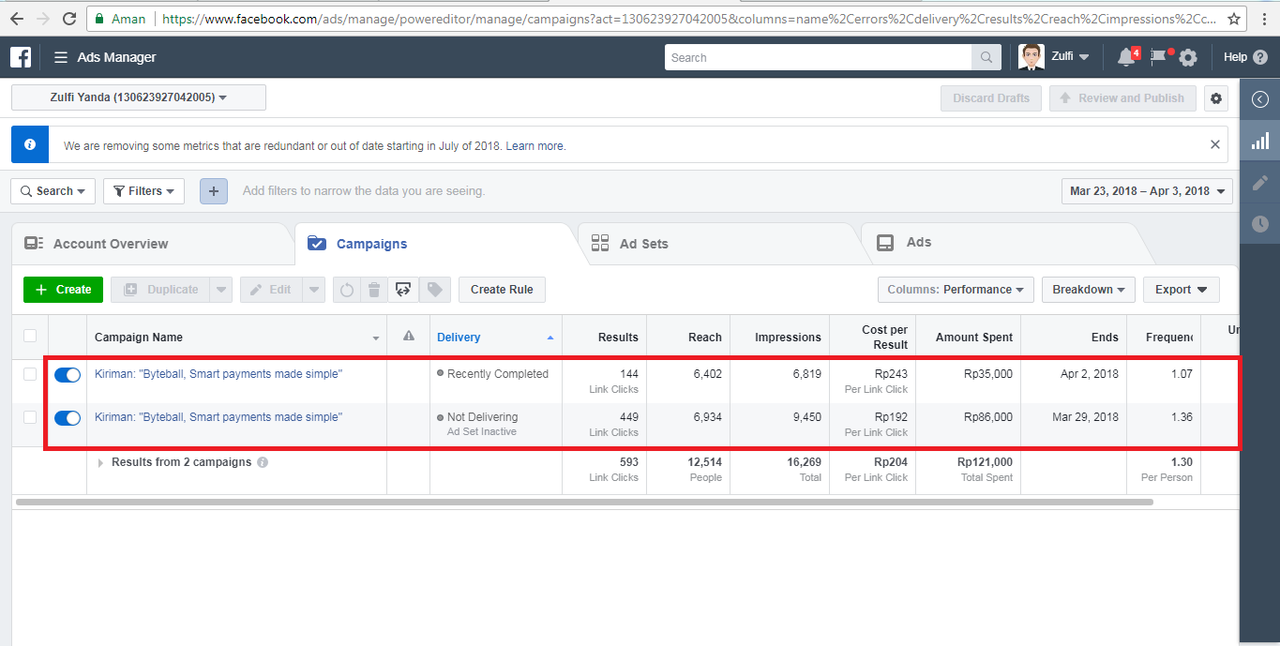The image size is (1280, 646).
Task: Toggle the Not Delivering campaign switch
Action: [x=67, y=418]
